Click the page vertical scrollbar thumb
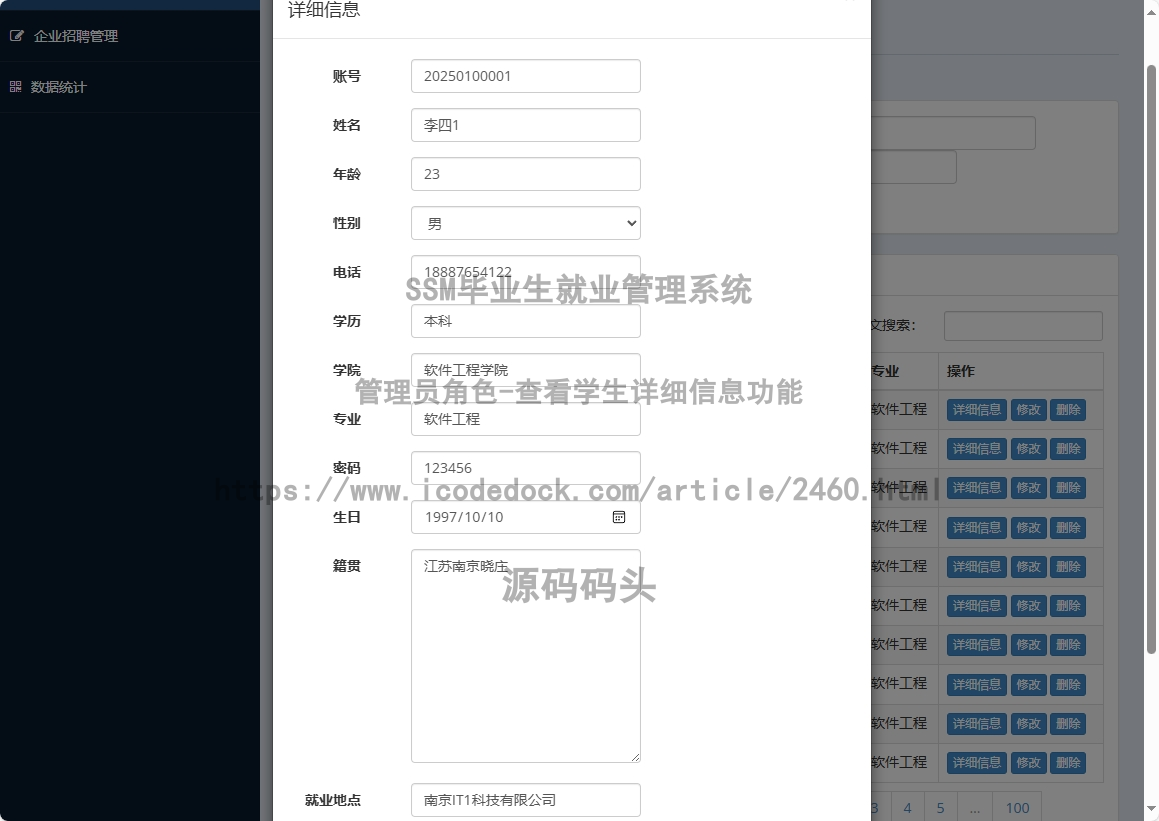This screenshot has width=1159, height=821. pos(1151,359)
